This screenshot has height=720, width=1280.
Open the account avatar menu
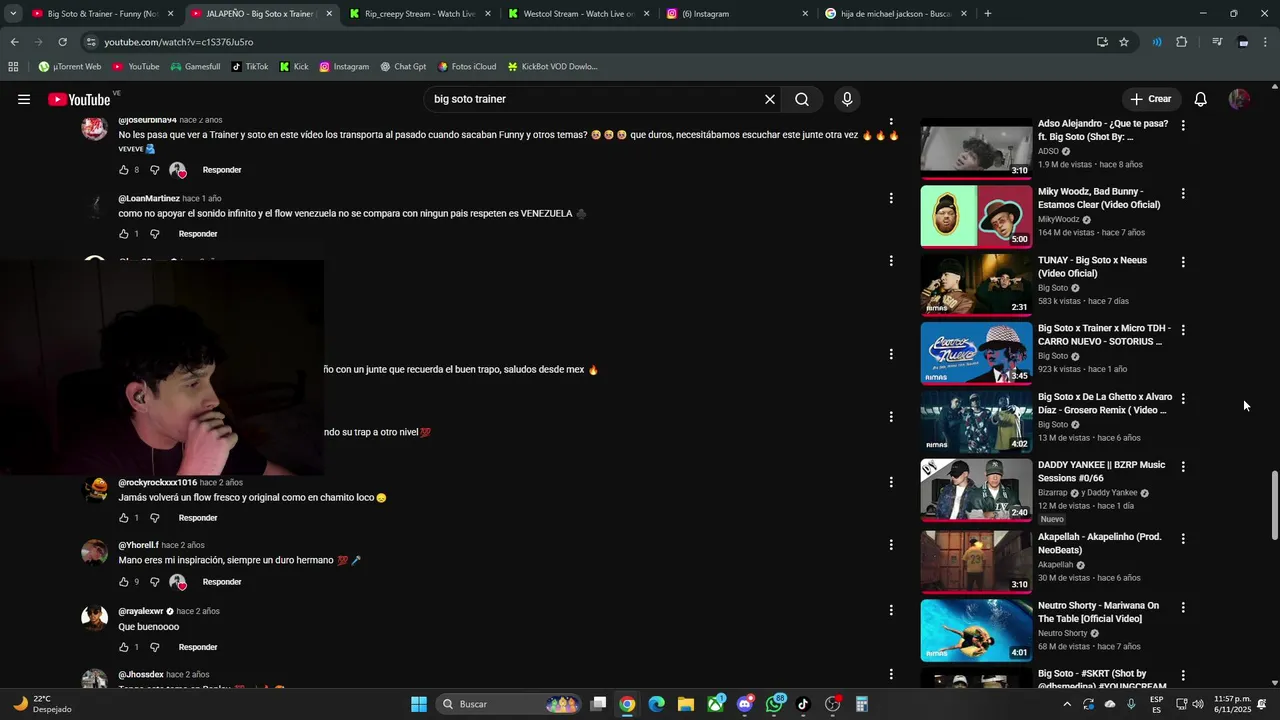click(x=1239, y=99)
